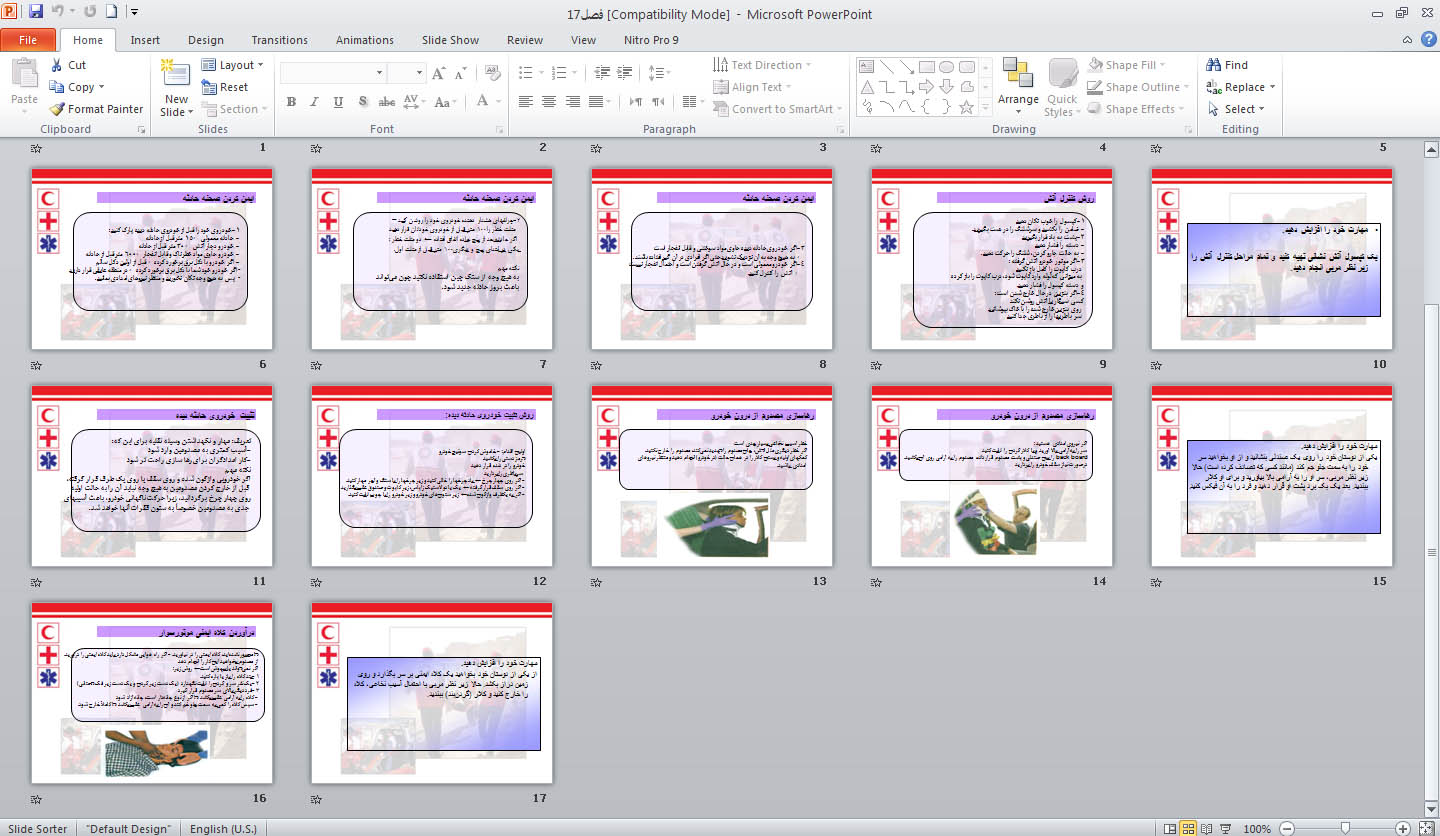Click the Reset slide icon
The width and height of the screenshot is (1440, 836).
[209, 87]
